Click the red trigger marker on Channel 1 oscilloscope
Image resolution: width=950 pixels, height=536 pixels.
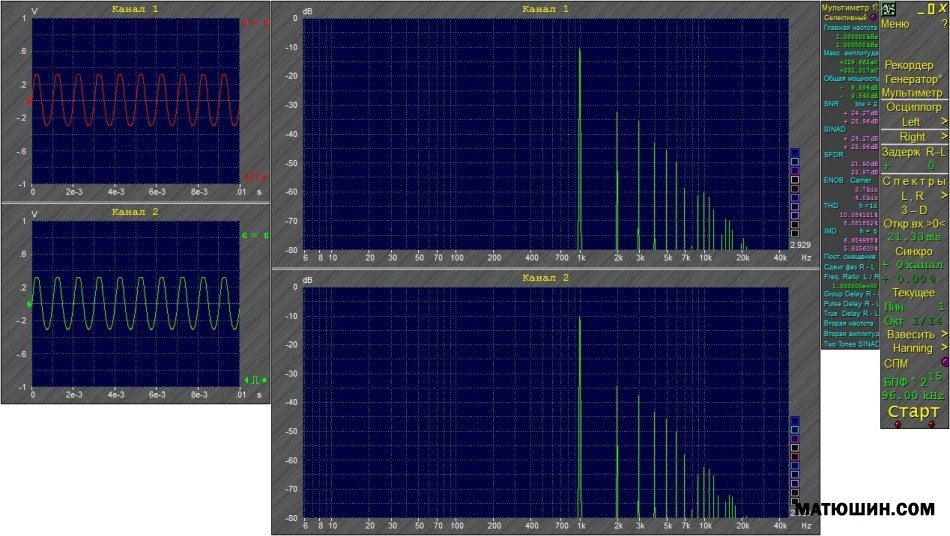[x=28, y=101]
